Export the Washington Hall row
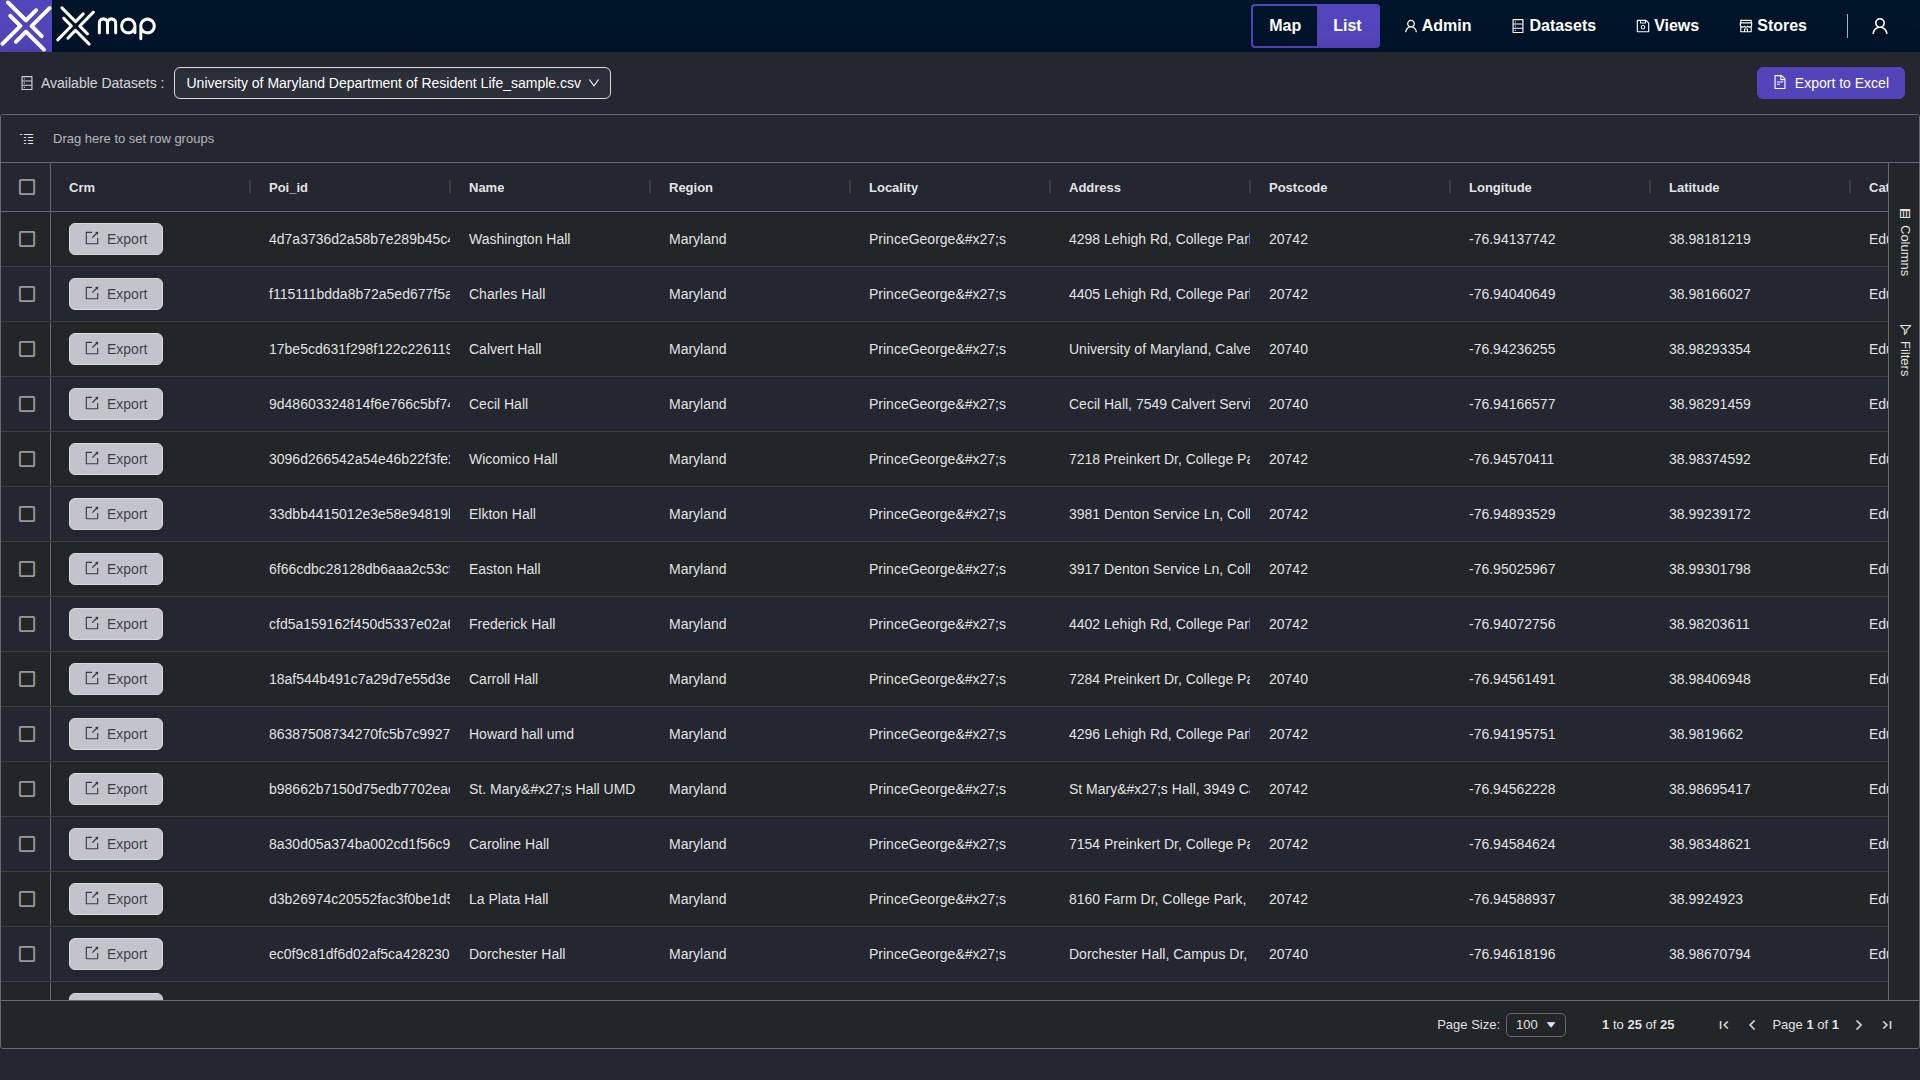Viewport: 1920px width, 1080px height. 116,239
